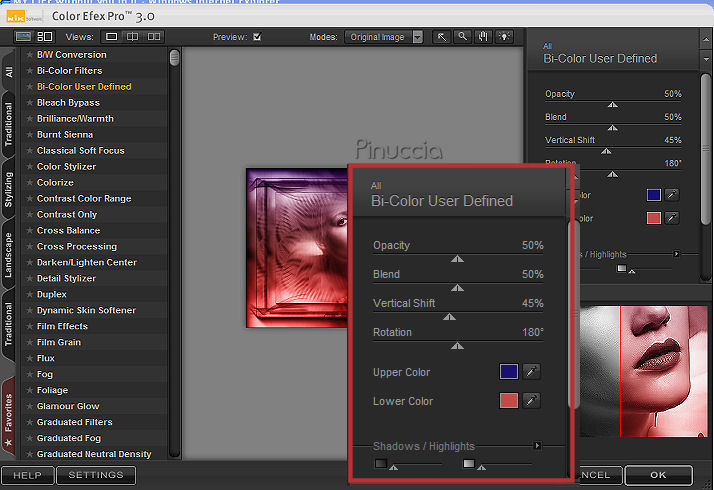Choose the arrow selection tool

442,37
